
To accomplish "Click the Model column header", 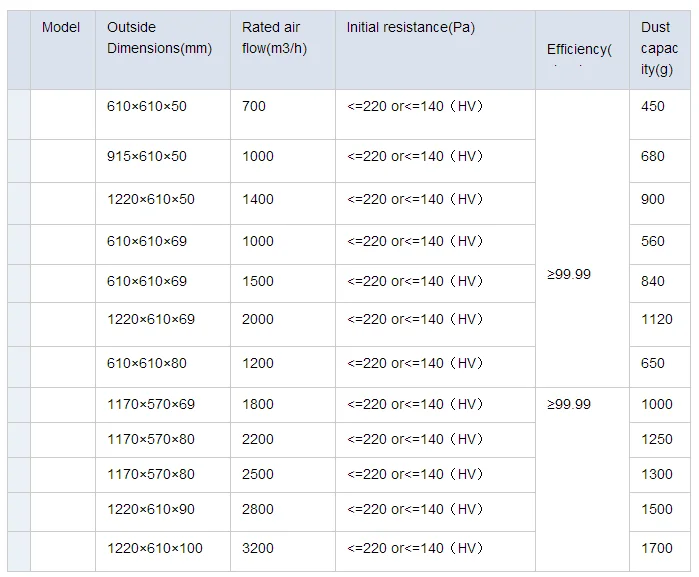I will coord(61,28).
